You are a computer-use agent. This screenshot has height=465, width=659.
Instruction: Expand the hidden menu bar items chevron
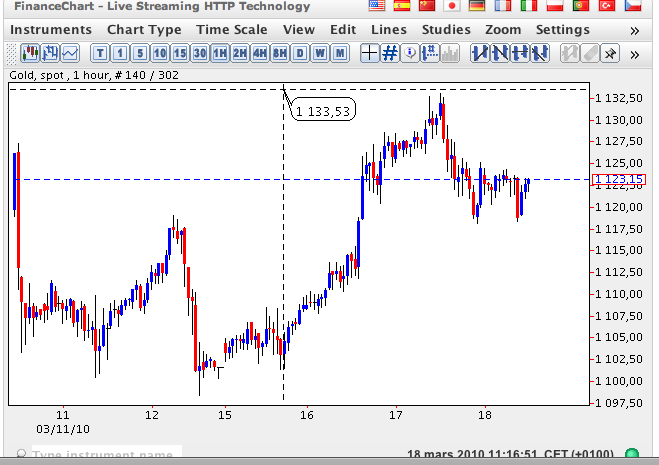tap(634, 30)
